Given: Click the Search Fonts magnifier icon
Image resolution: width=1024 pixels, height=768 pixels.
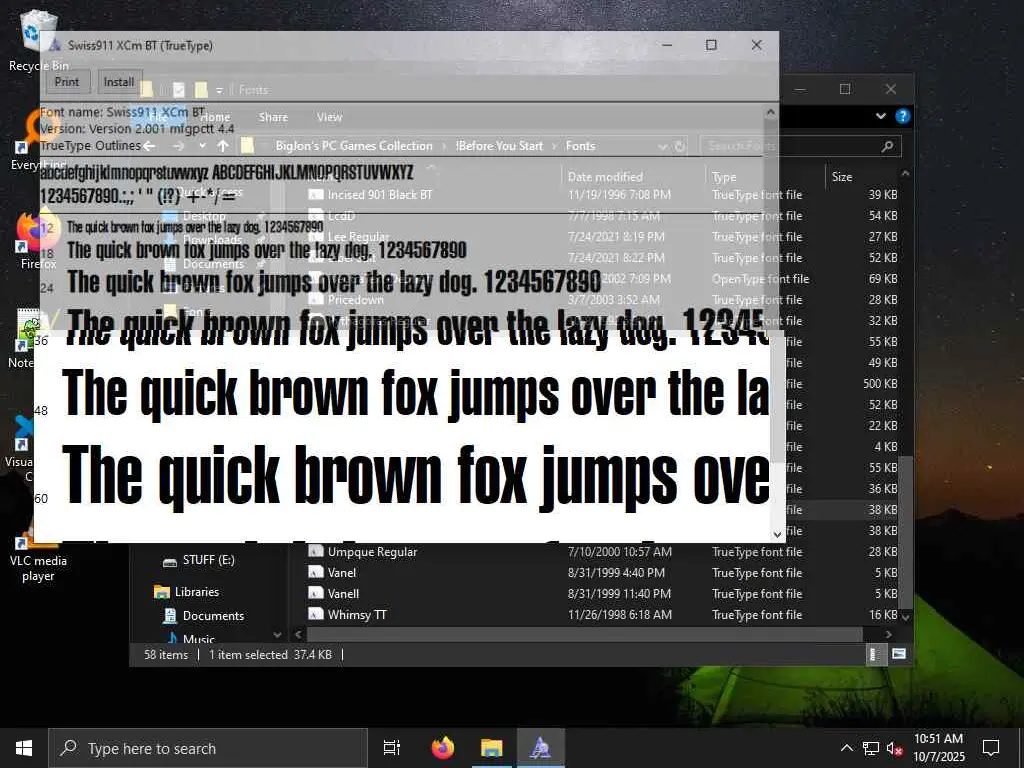Looking at the screenshot, I should pos(887,146).
